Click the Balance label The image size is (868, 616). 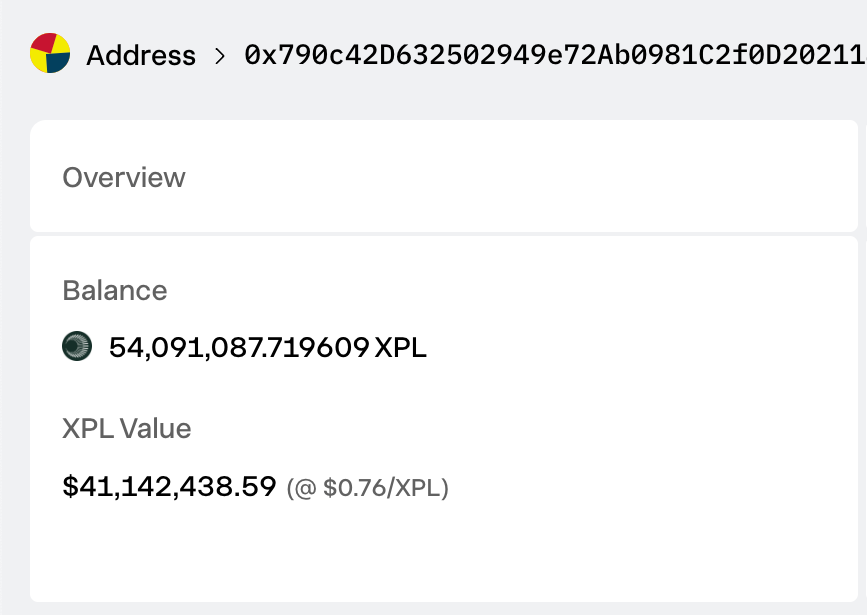pos(115,291)
